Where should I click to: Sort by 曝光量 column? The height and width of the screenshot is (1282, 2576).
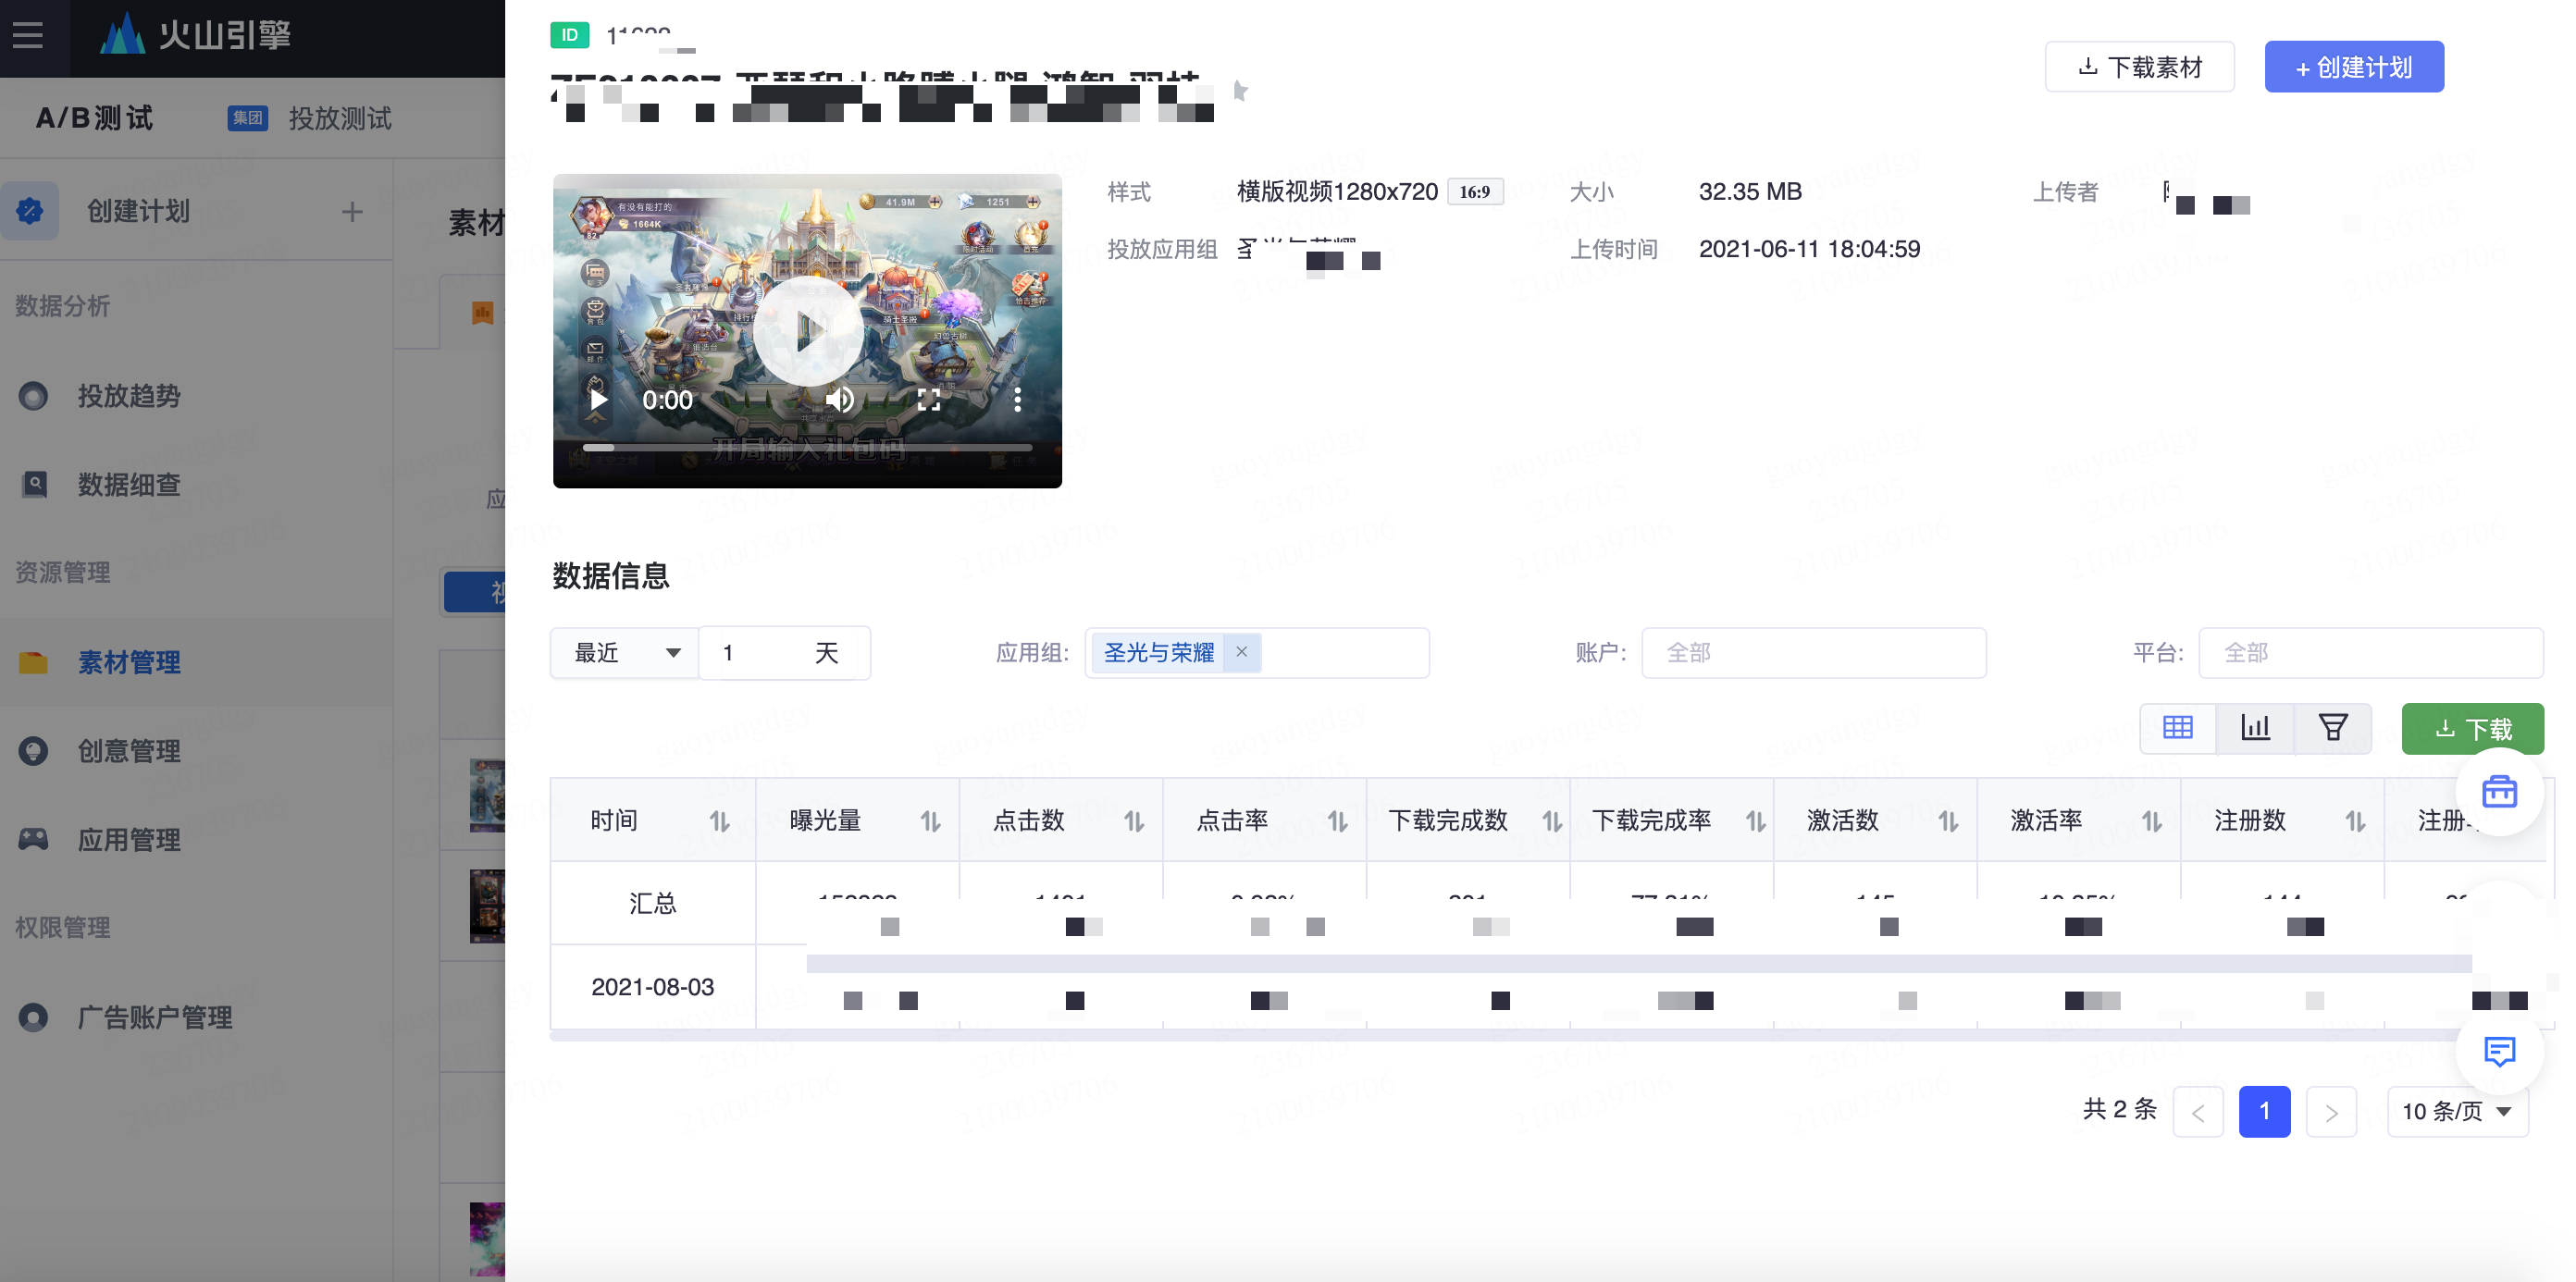click(x=931, y=822)
